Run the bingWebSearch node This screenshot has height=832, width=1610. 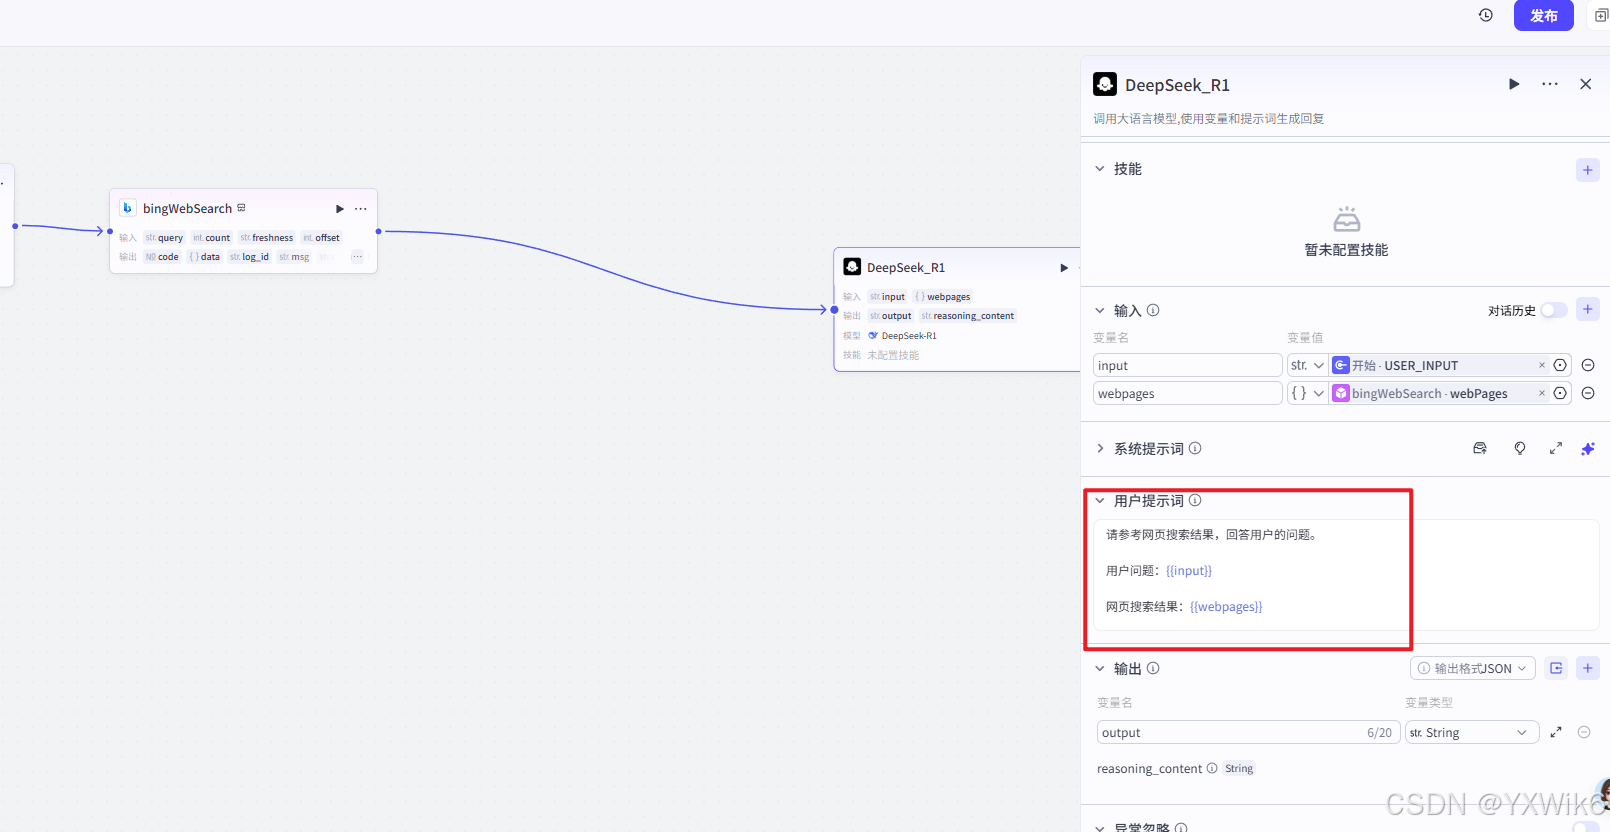coord(340,208)
